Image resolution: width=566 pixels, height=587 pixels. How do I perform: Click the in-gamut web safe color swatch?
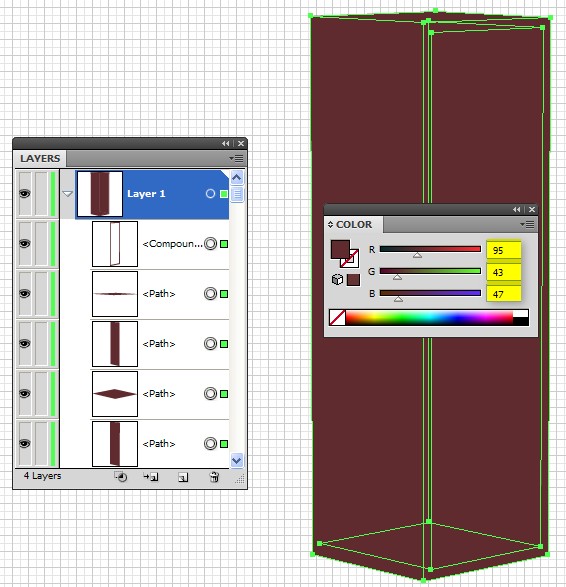pos(353,280)
